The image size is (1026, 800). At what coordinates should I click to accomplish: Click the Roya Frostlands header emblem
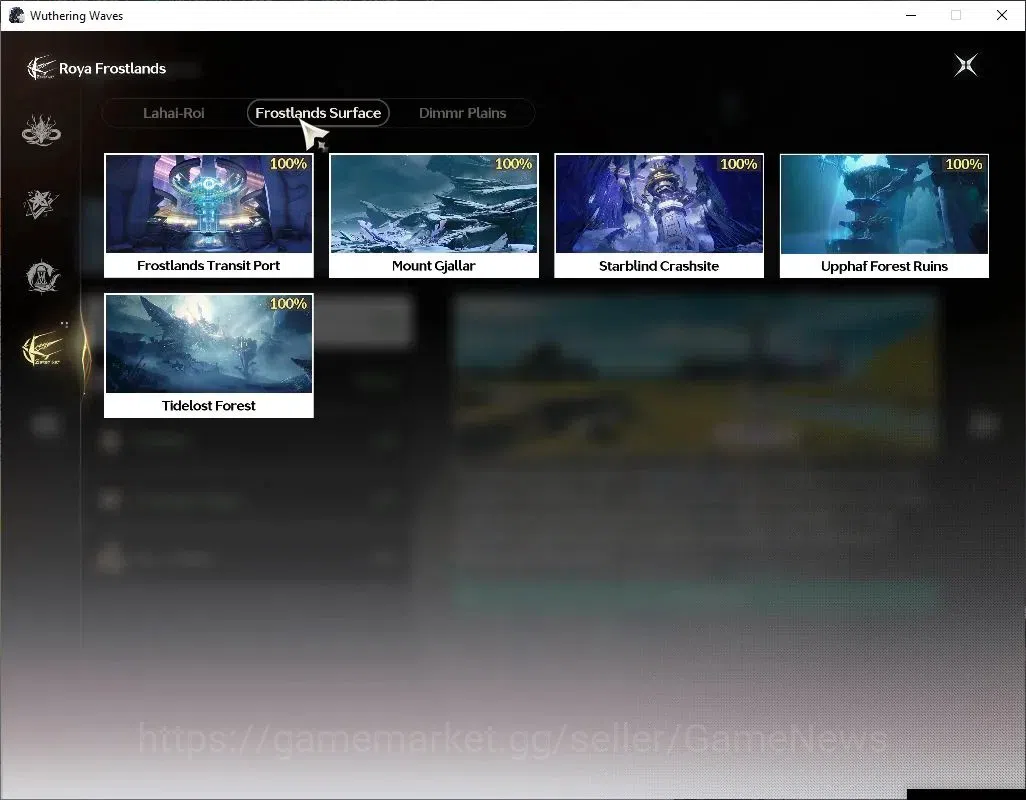40,68
